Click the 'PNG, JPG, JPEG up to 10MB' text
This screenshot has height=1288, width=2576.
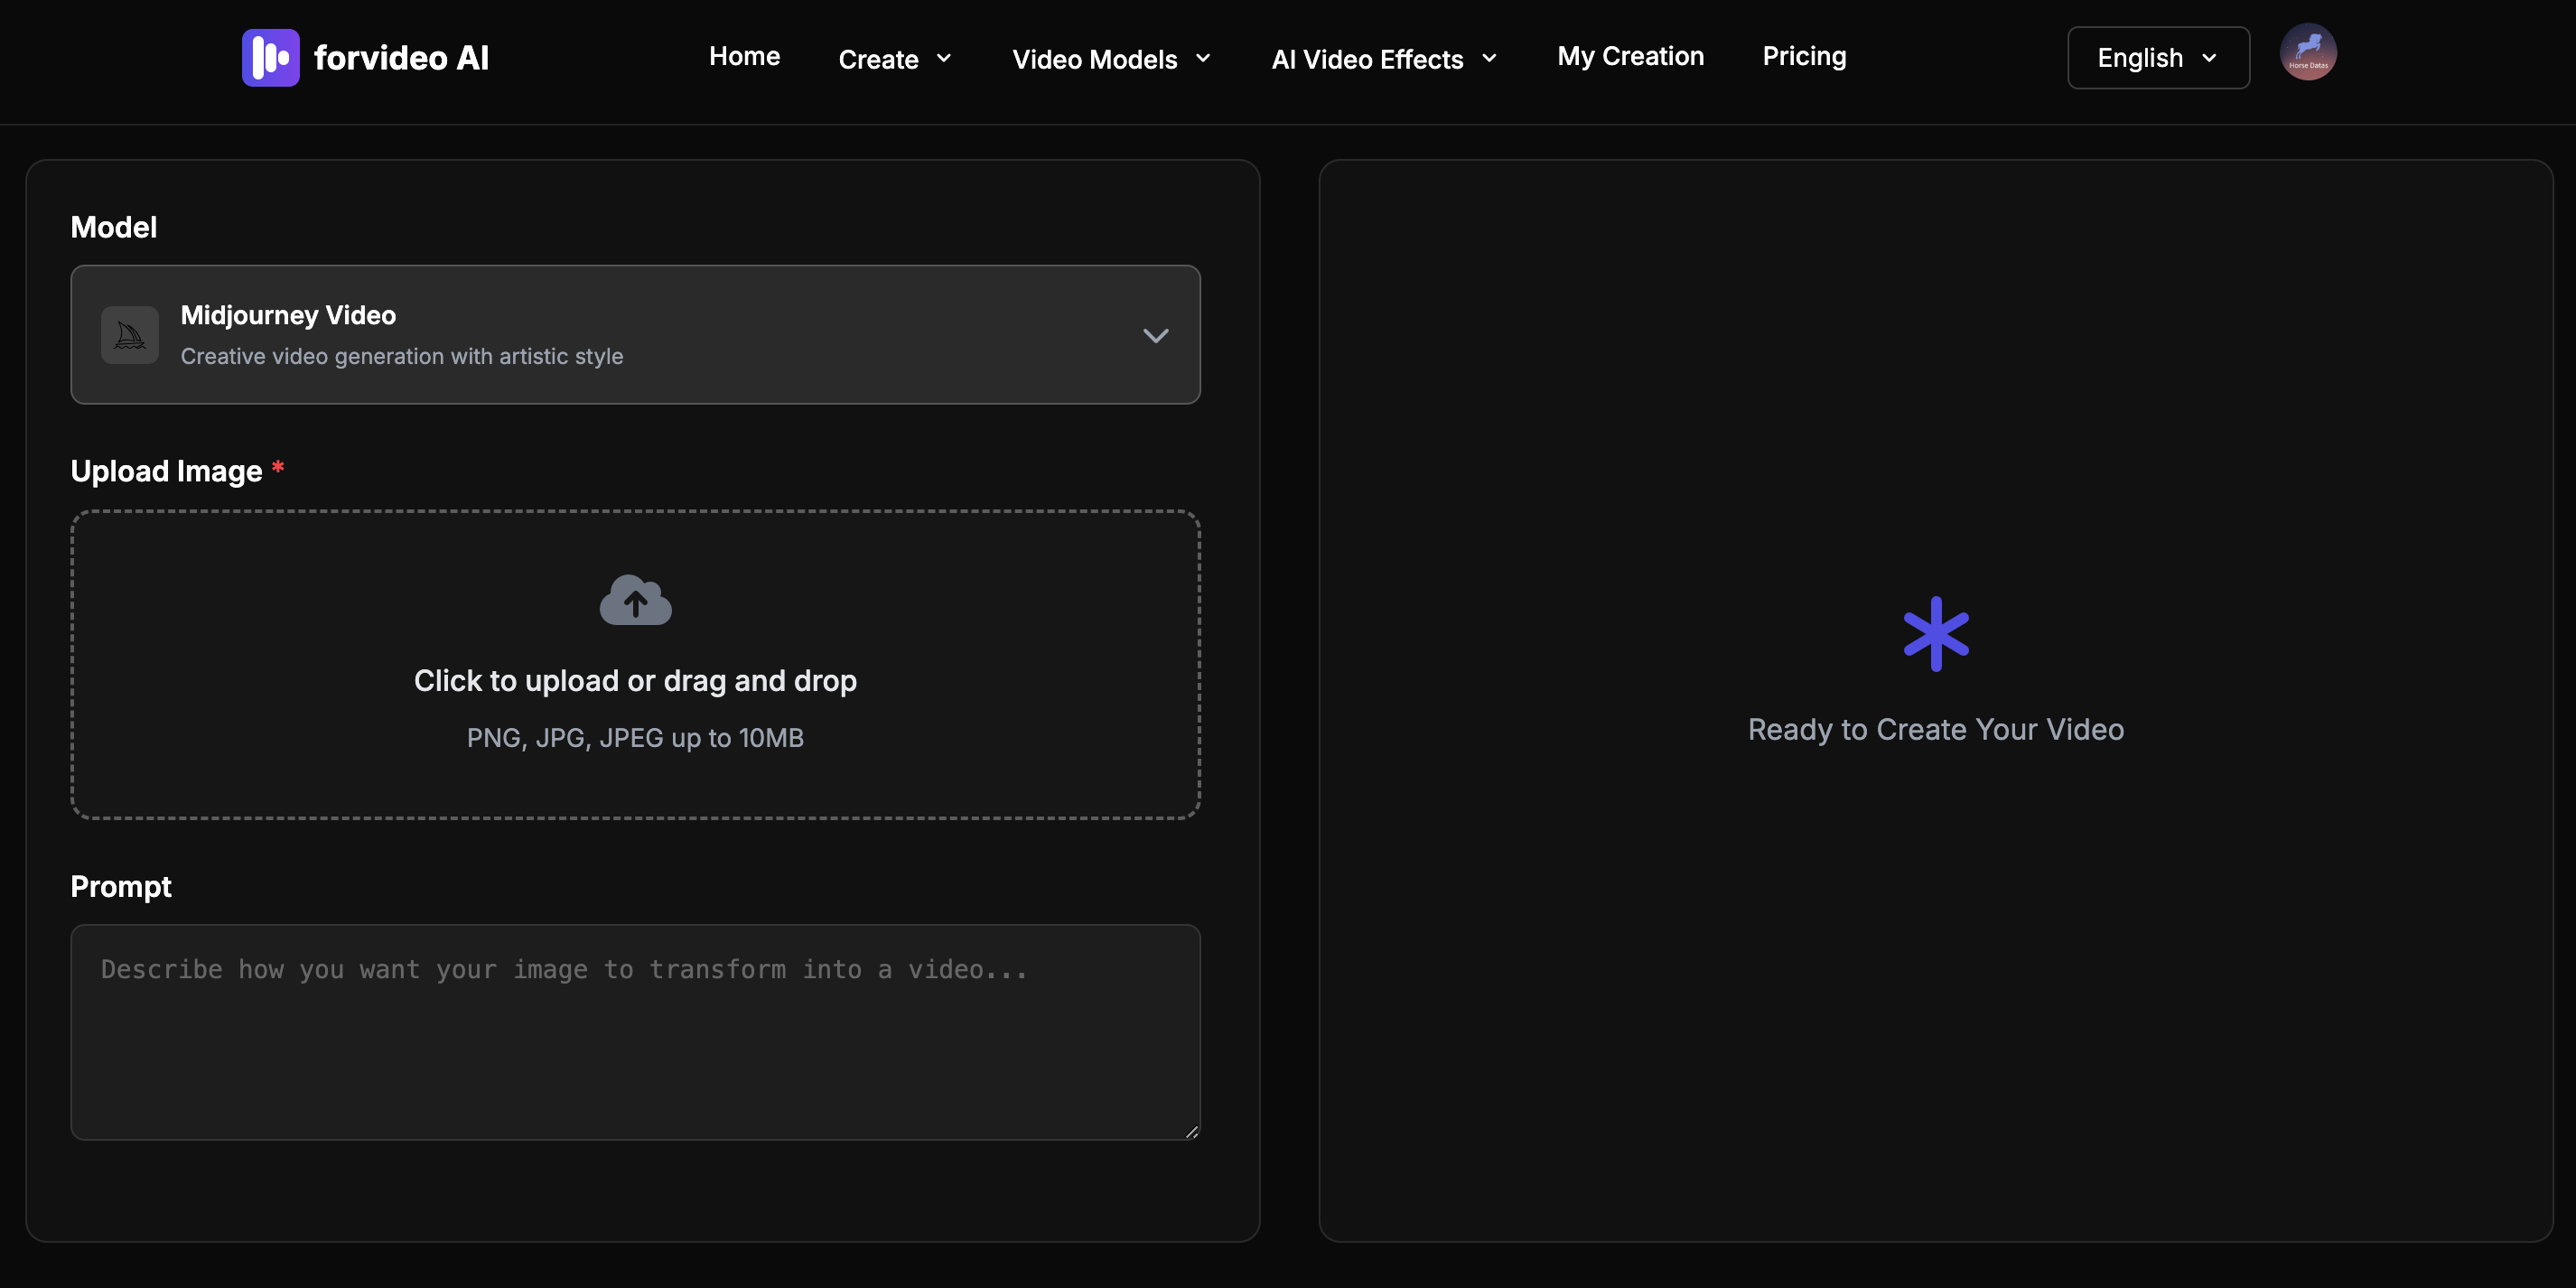point(635,738)
